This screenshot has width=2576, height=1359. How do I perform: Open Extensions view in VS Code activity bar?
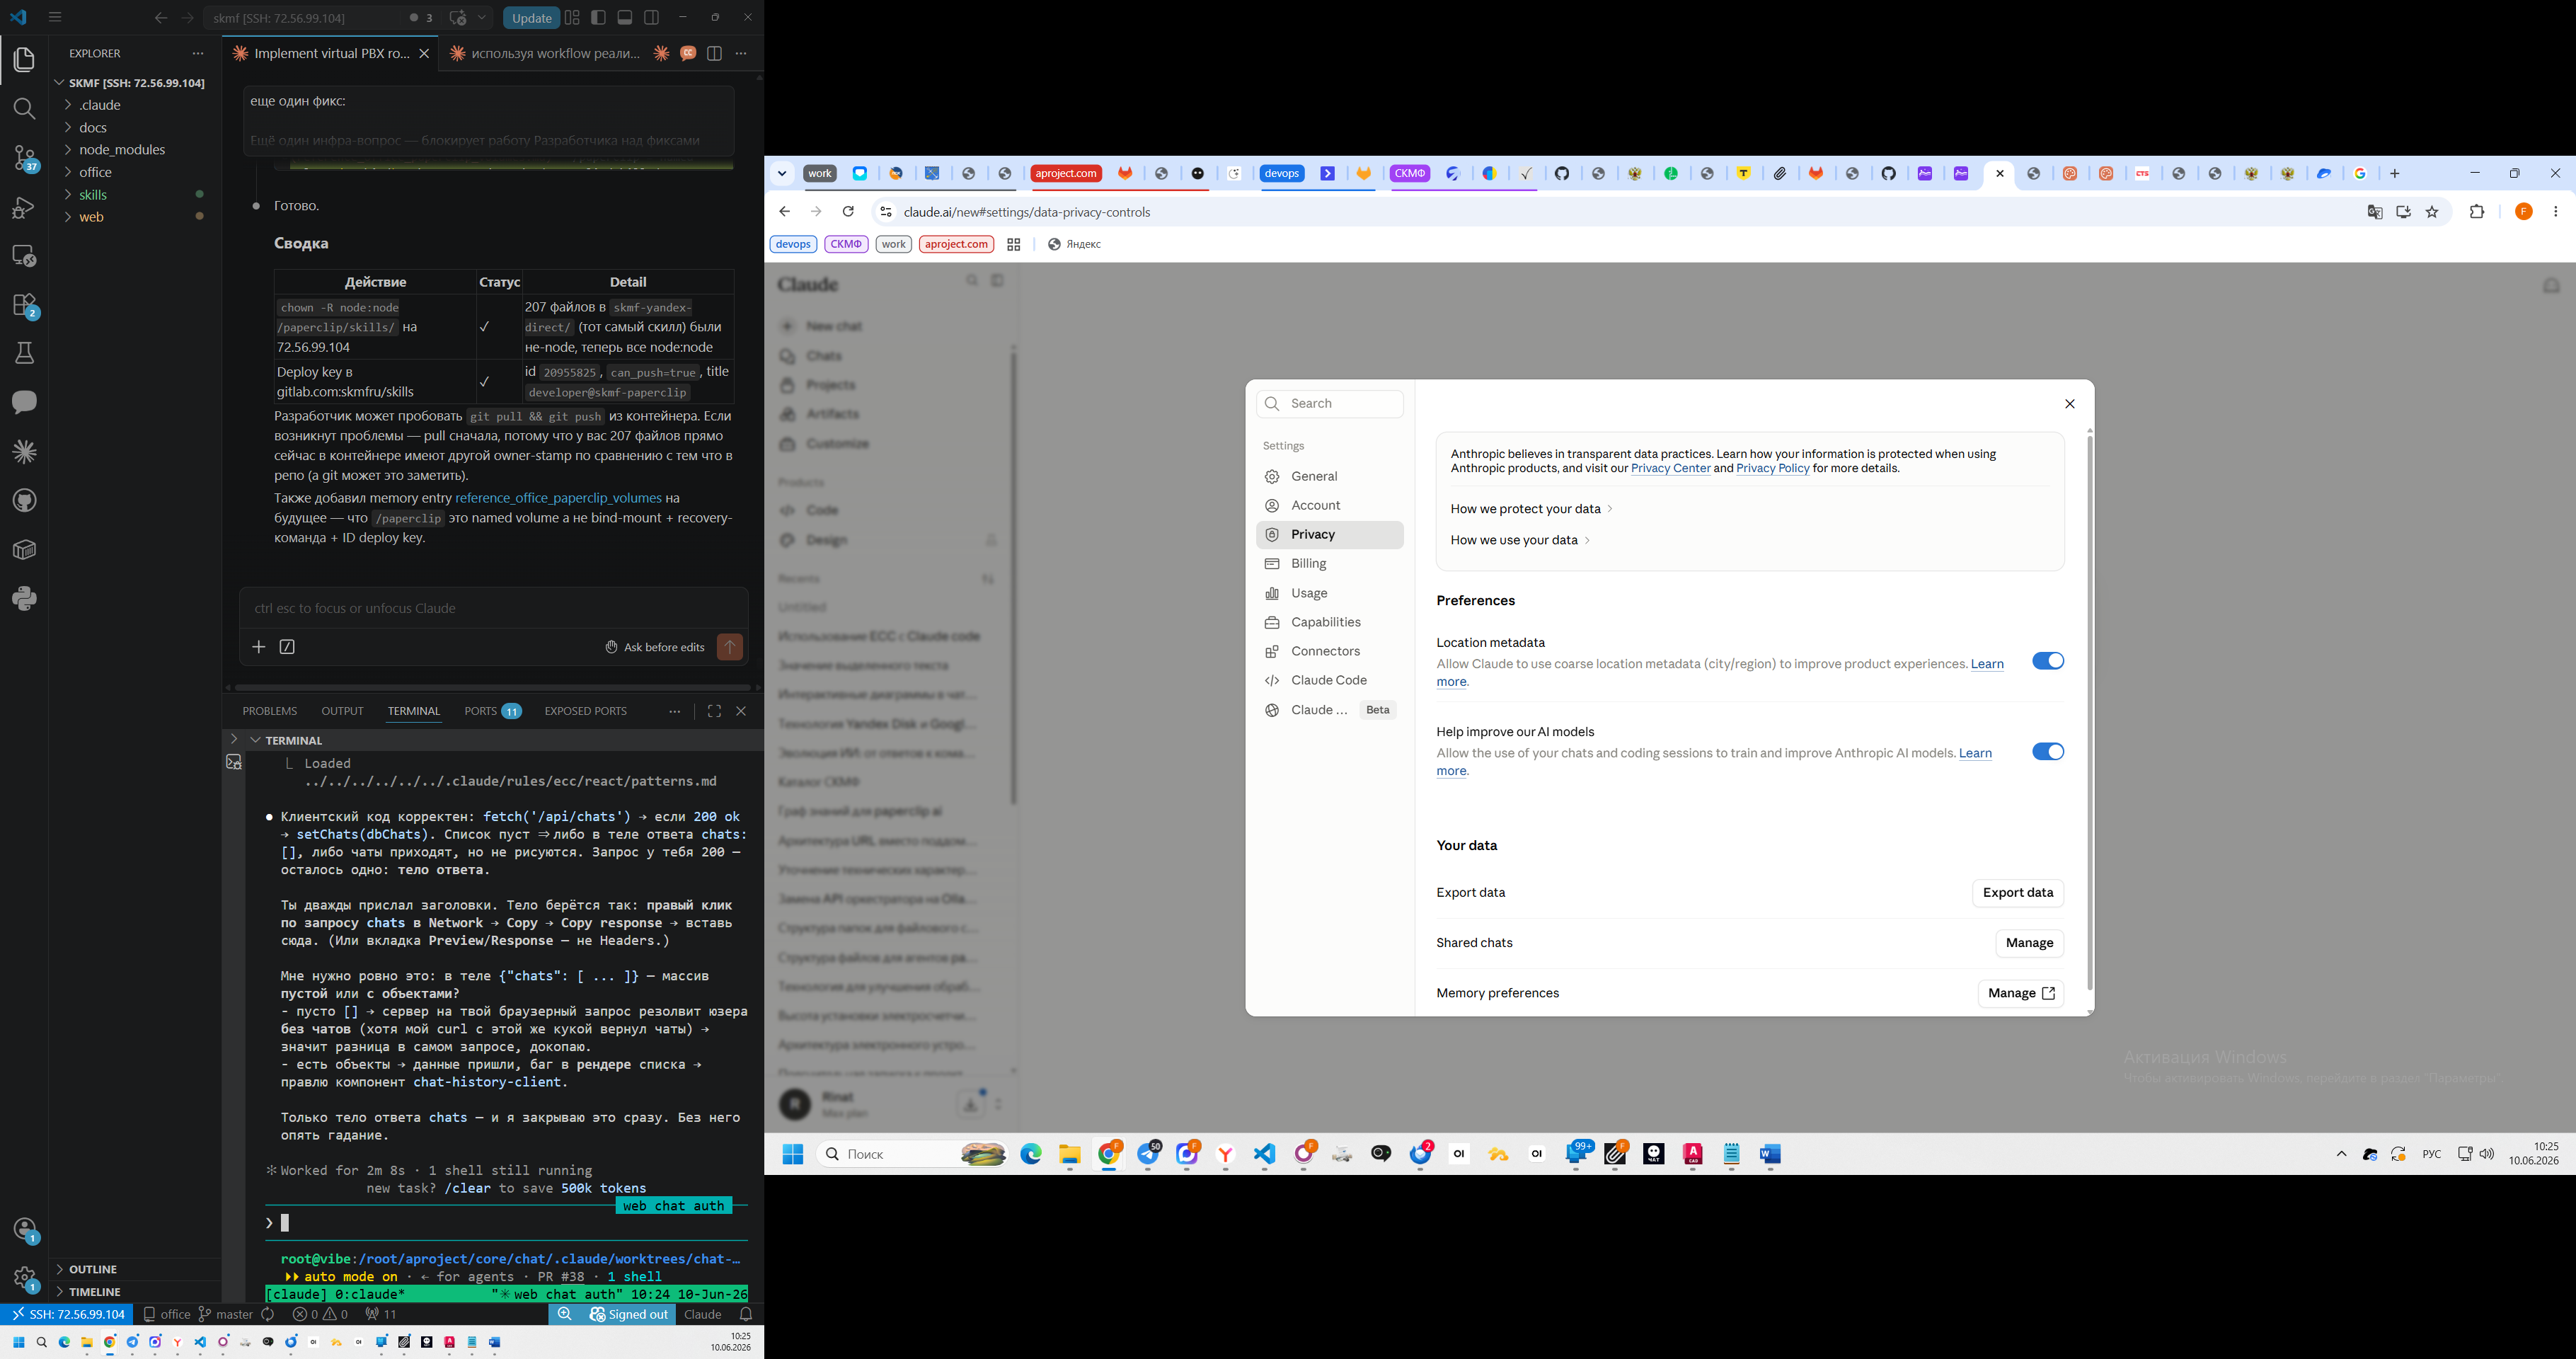[x=24, y=305]
